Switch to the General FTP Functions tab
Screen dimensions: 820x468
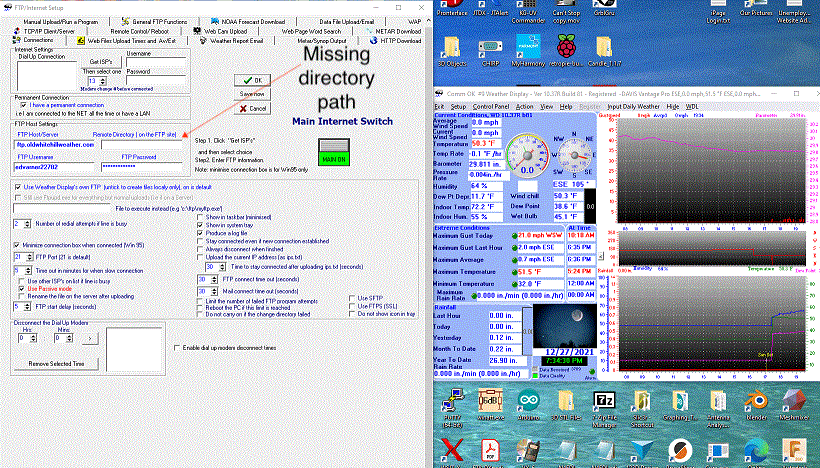[x=155, y=21]
